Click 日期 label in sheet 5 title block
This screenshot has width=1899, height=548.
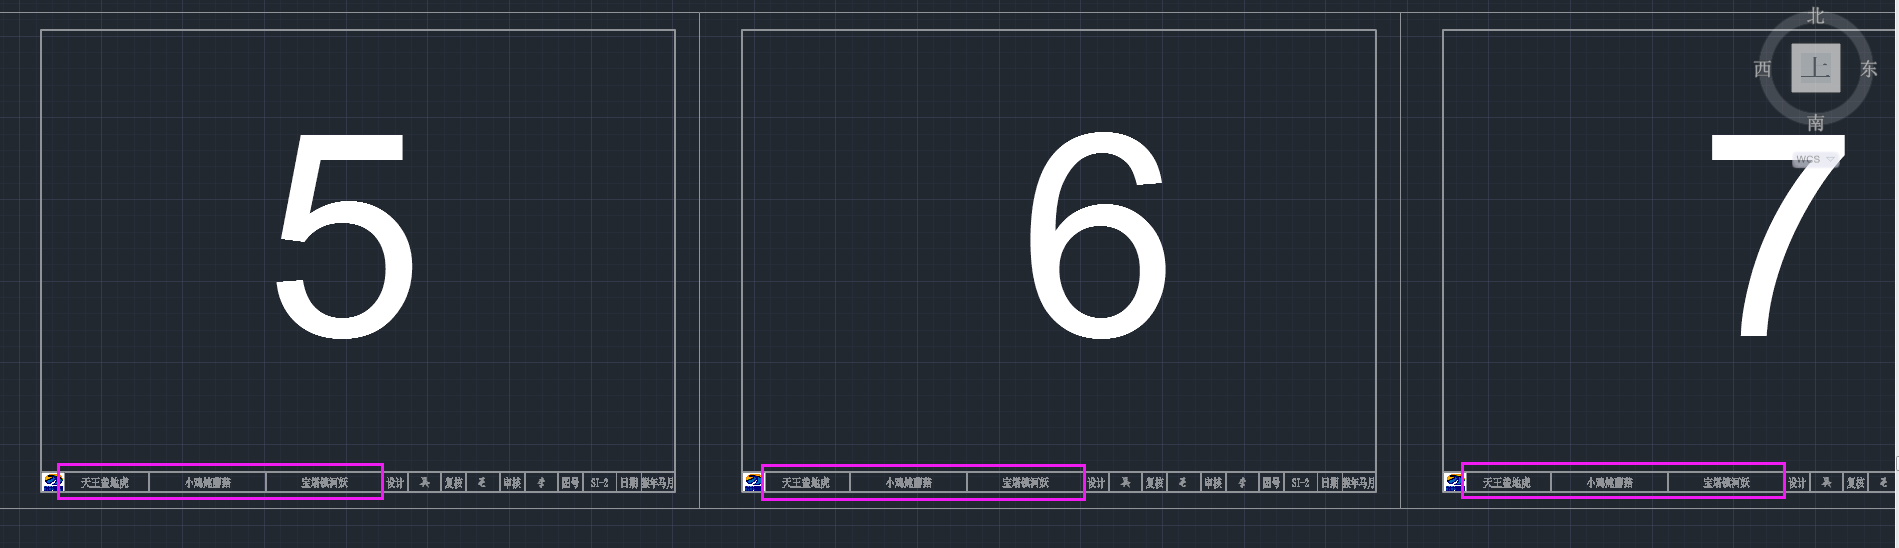628,482
